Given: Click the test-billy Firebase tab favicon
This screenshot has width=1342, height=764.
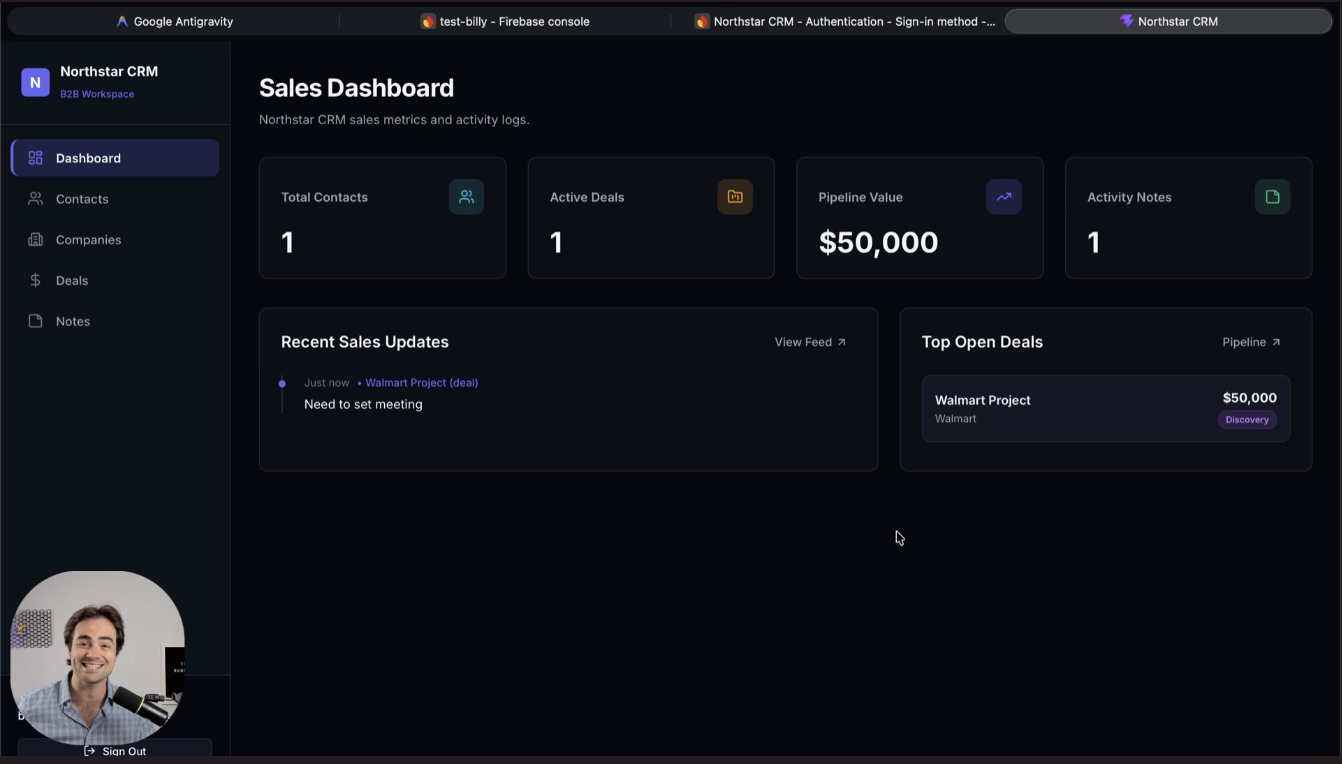Looking at the screenshot, I should point(428,21).
